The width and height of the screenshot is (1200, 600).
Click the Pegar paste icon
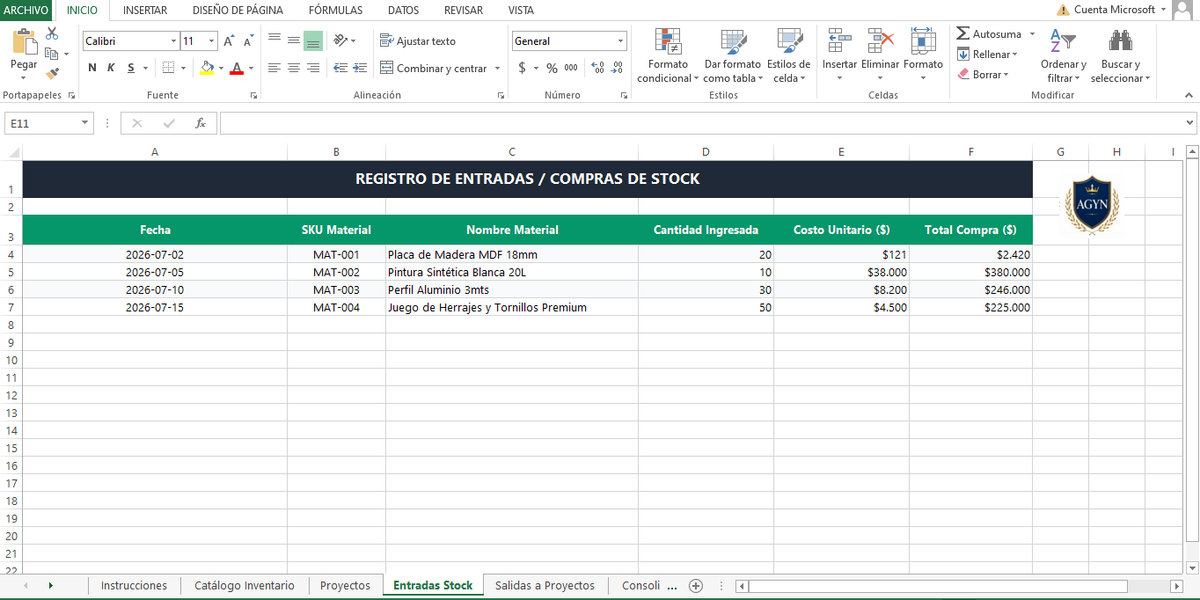(x=24, y=42)
